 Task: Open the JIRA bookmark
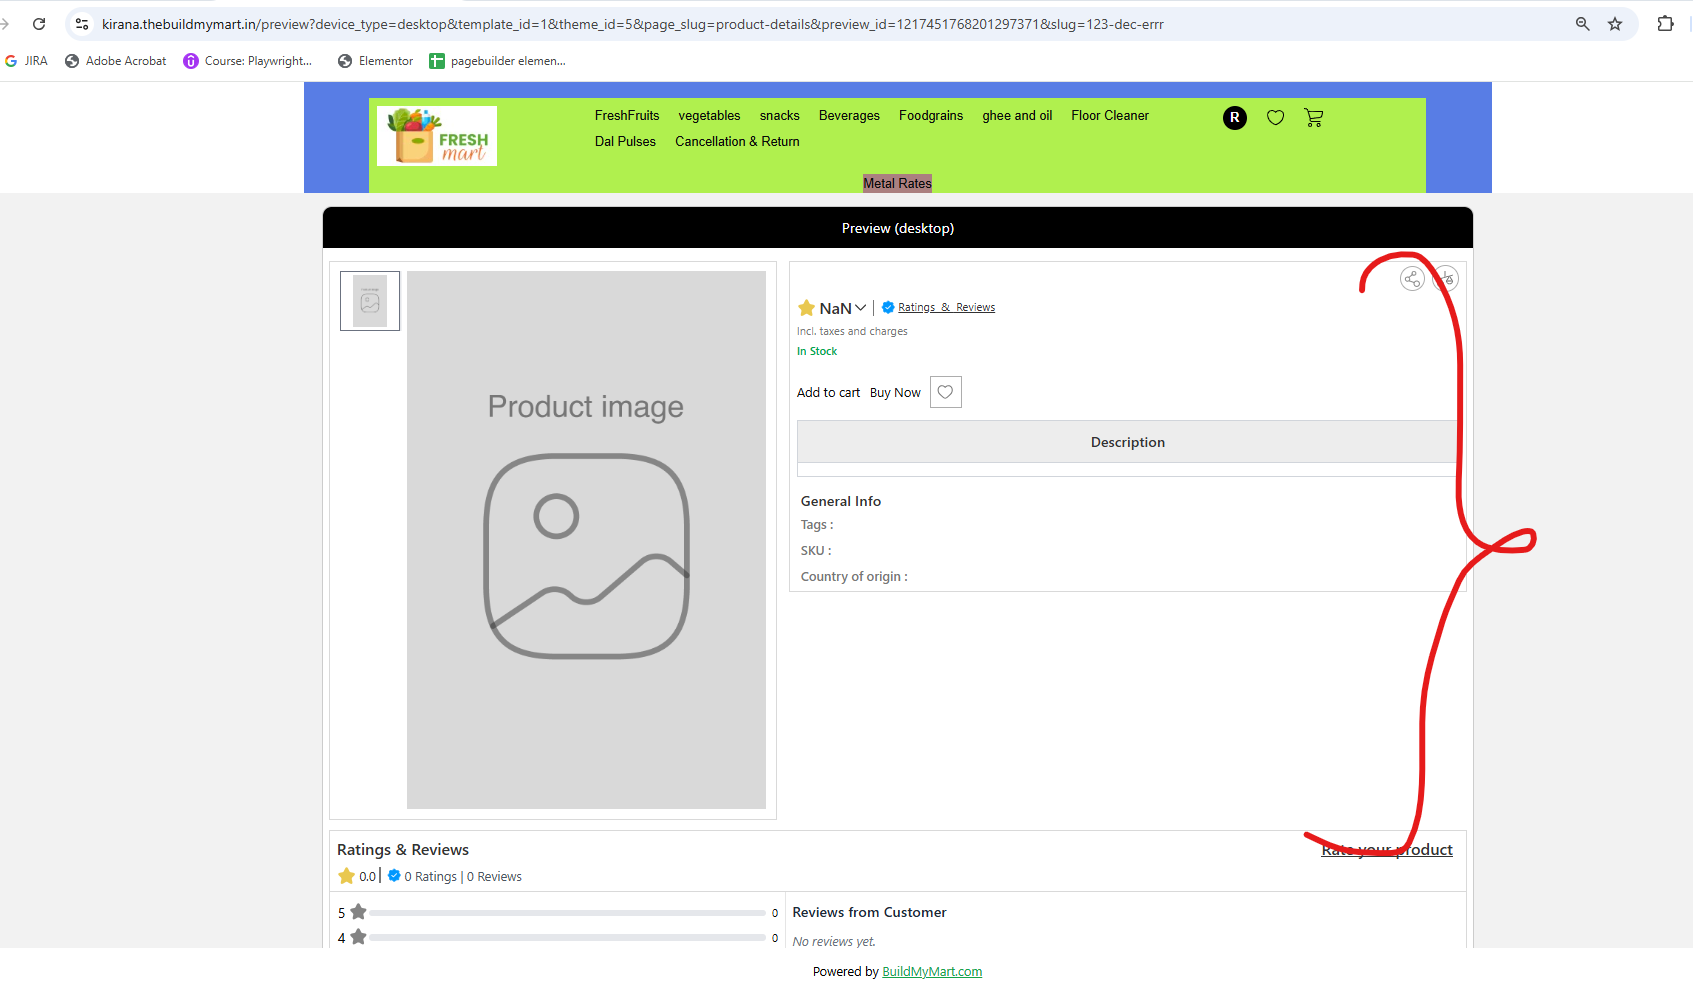pos(27,61)
